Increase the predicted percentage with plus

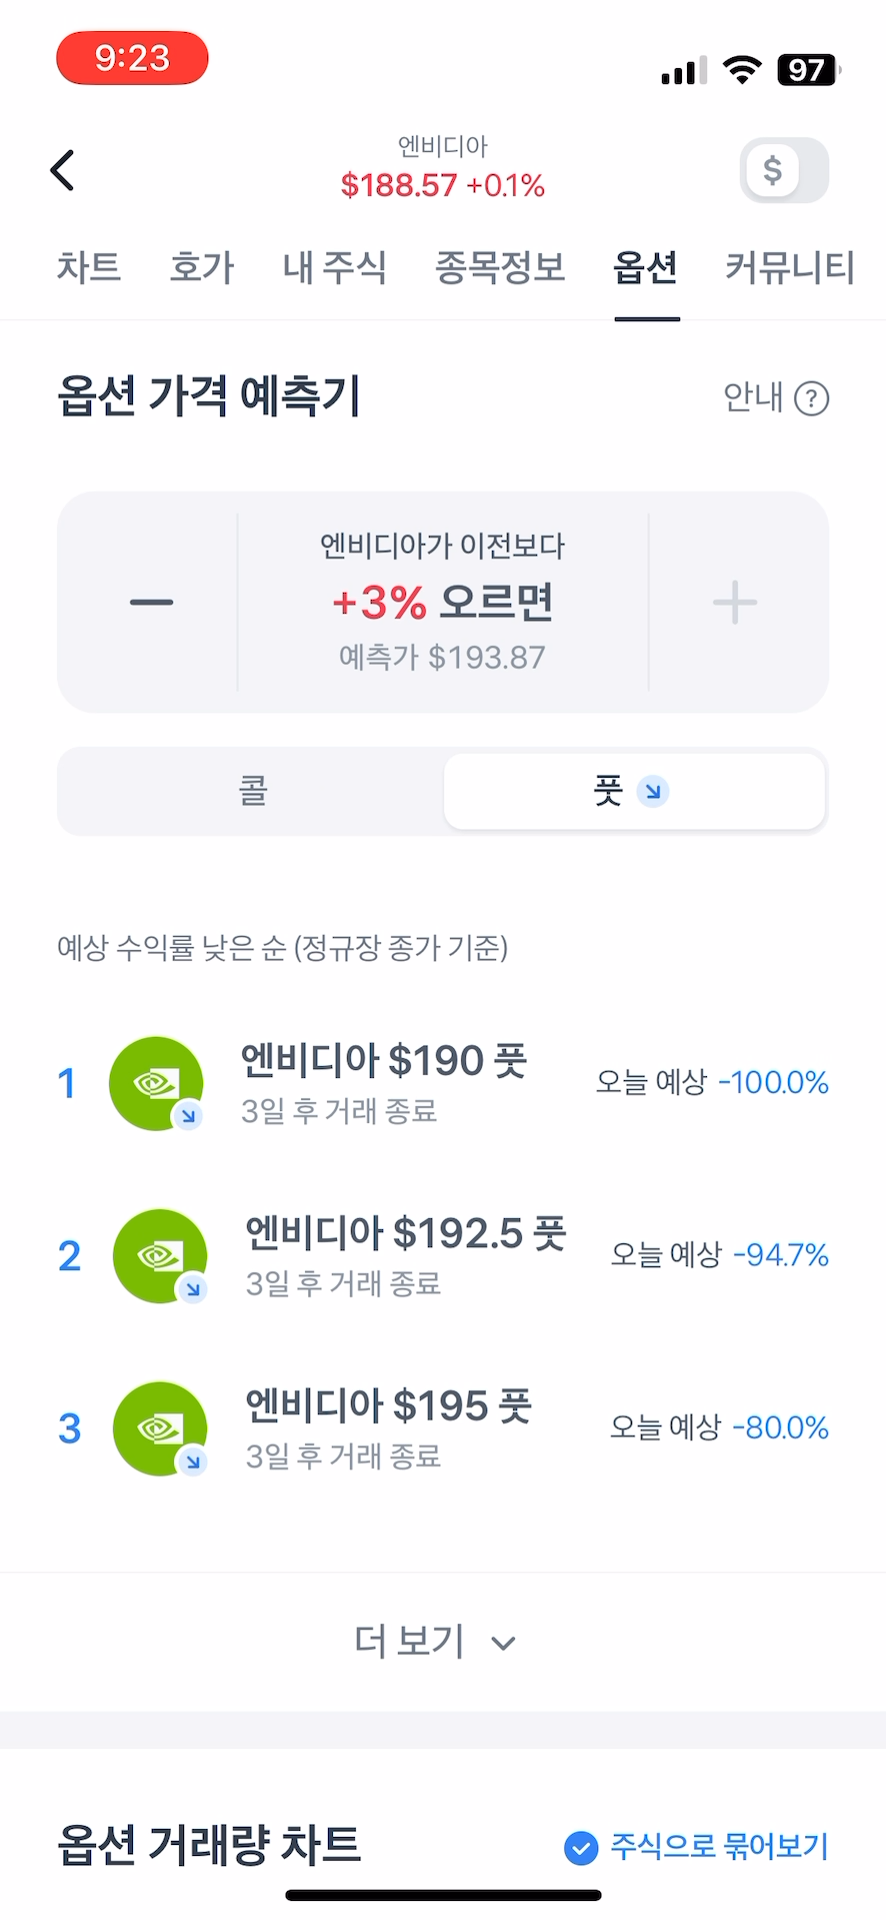point(735,602)
